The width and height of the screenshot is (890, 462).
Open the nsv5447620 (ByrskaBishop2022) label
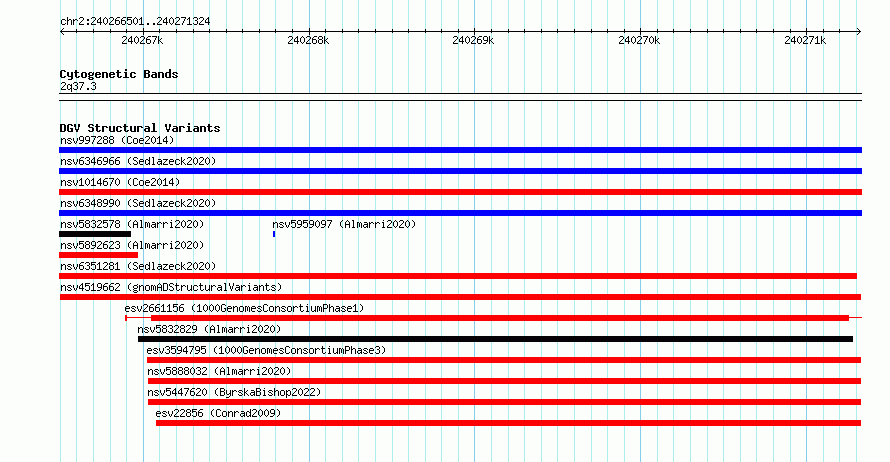click(234, 392)
